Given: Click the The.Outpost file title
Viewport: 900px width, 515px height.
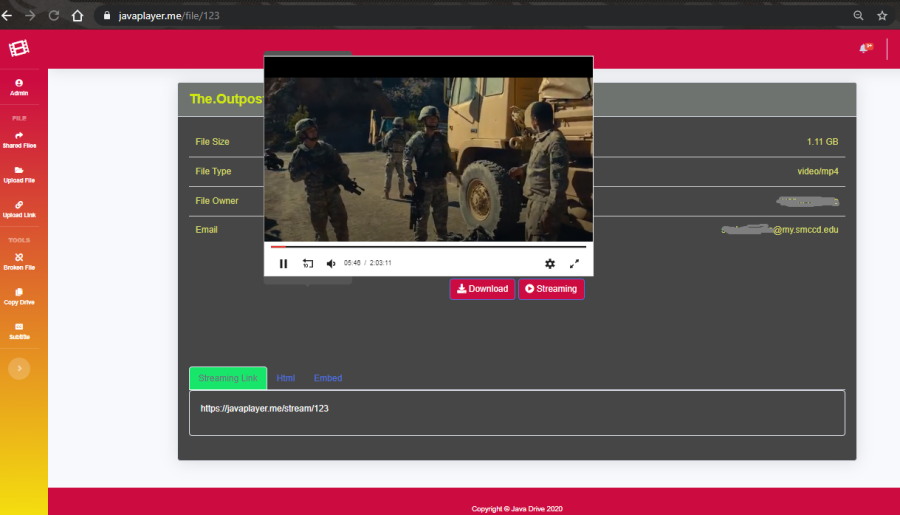Looking at the screenshot, I should pos(226,99).
